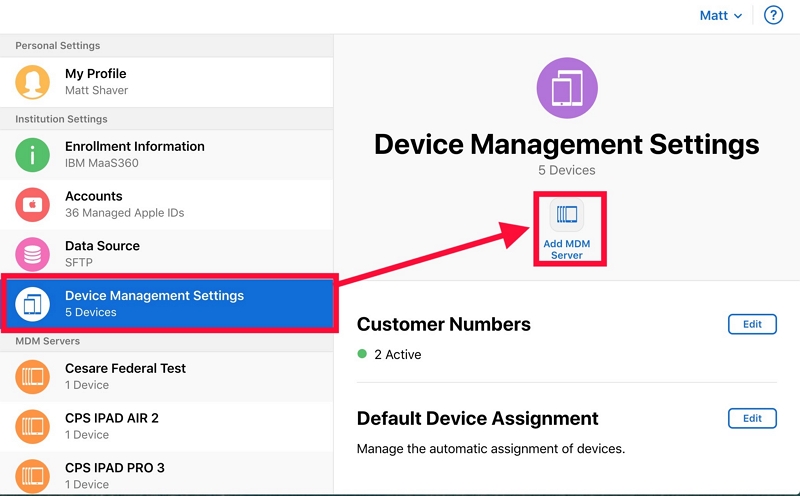Click the green active status dot
The width and height of the screenshot is (800, 496).
click(362, 354)
